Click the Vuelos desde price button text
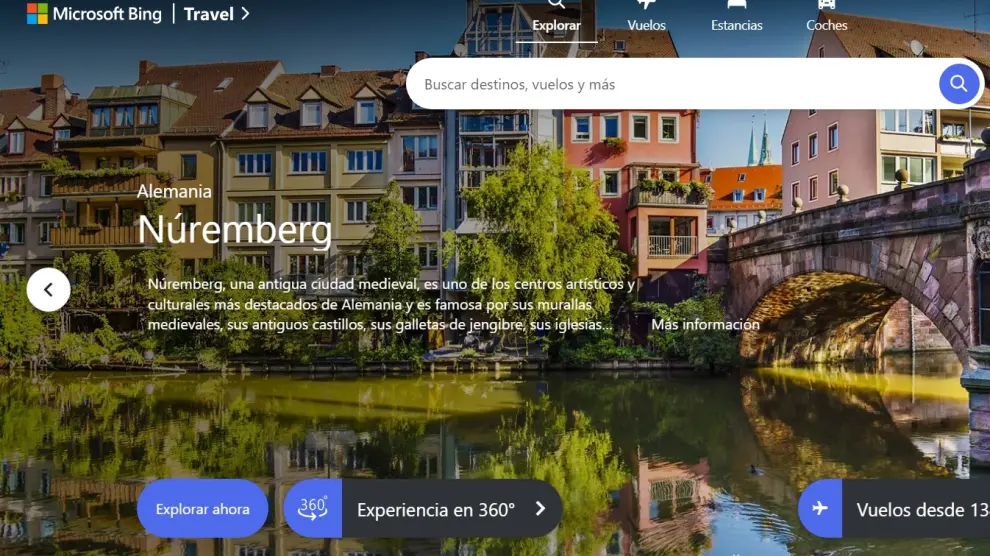The width and height of the screenshot is (990, 556). click(x=920, y=509)
